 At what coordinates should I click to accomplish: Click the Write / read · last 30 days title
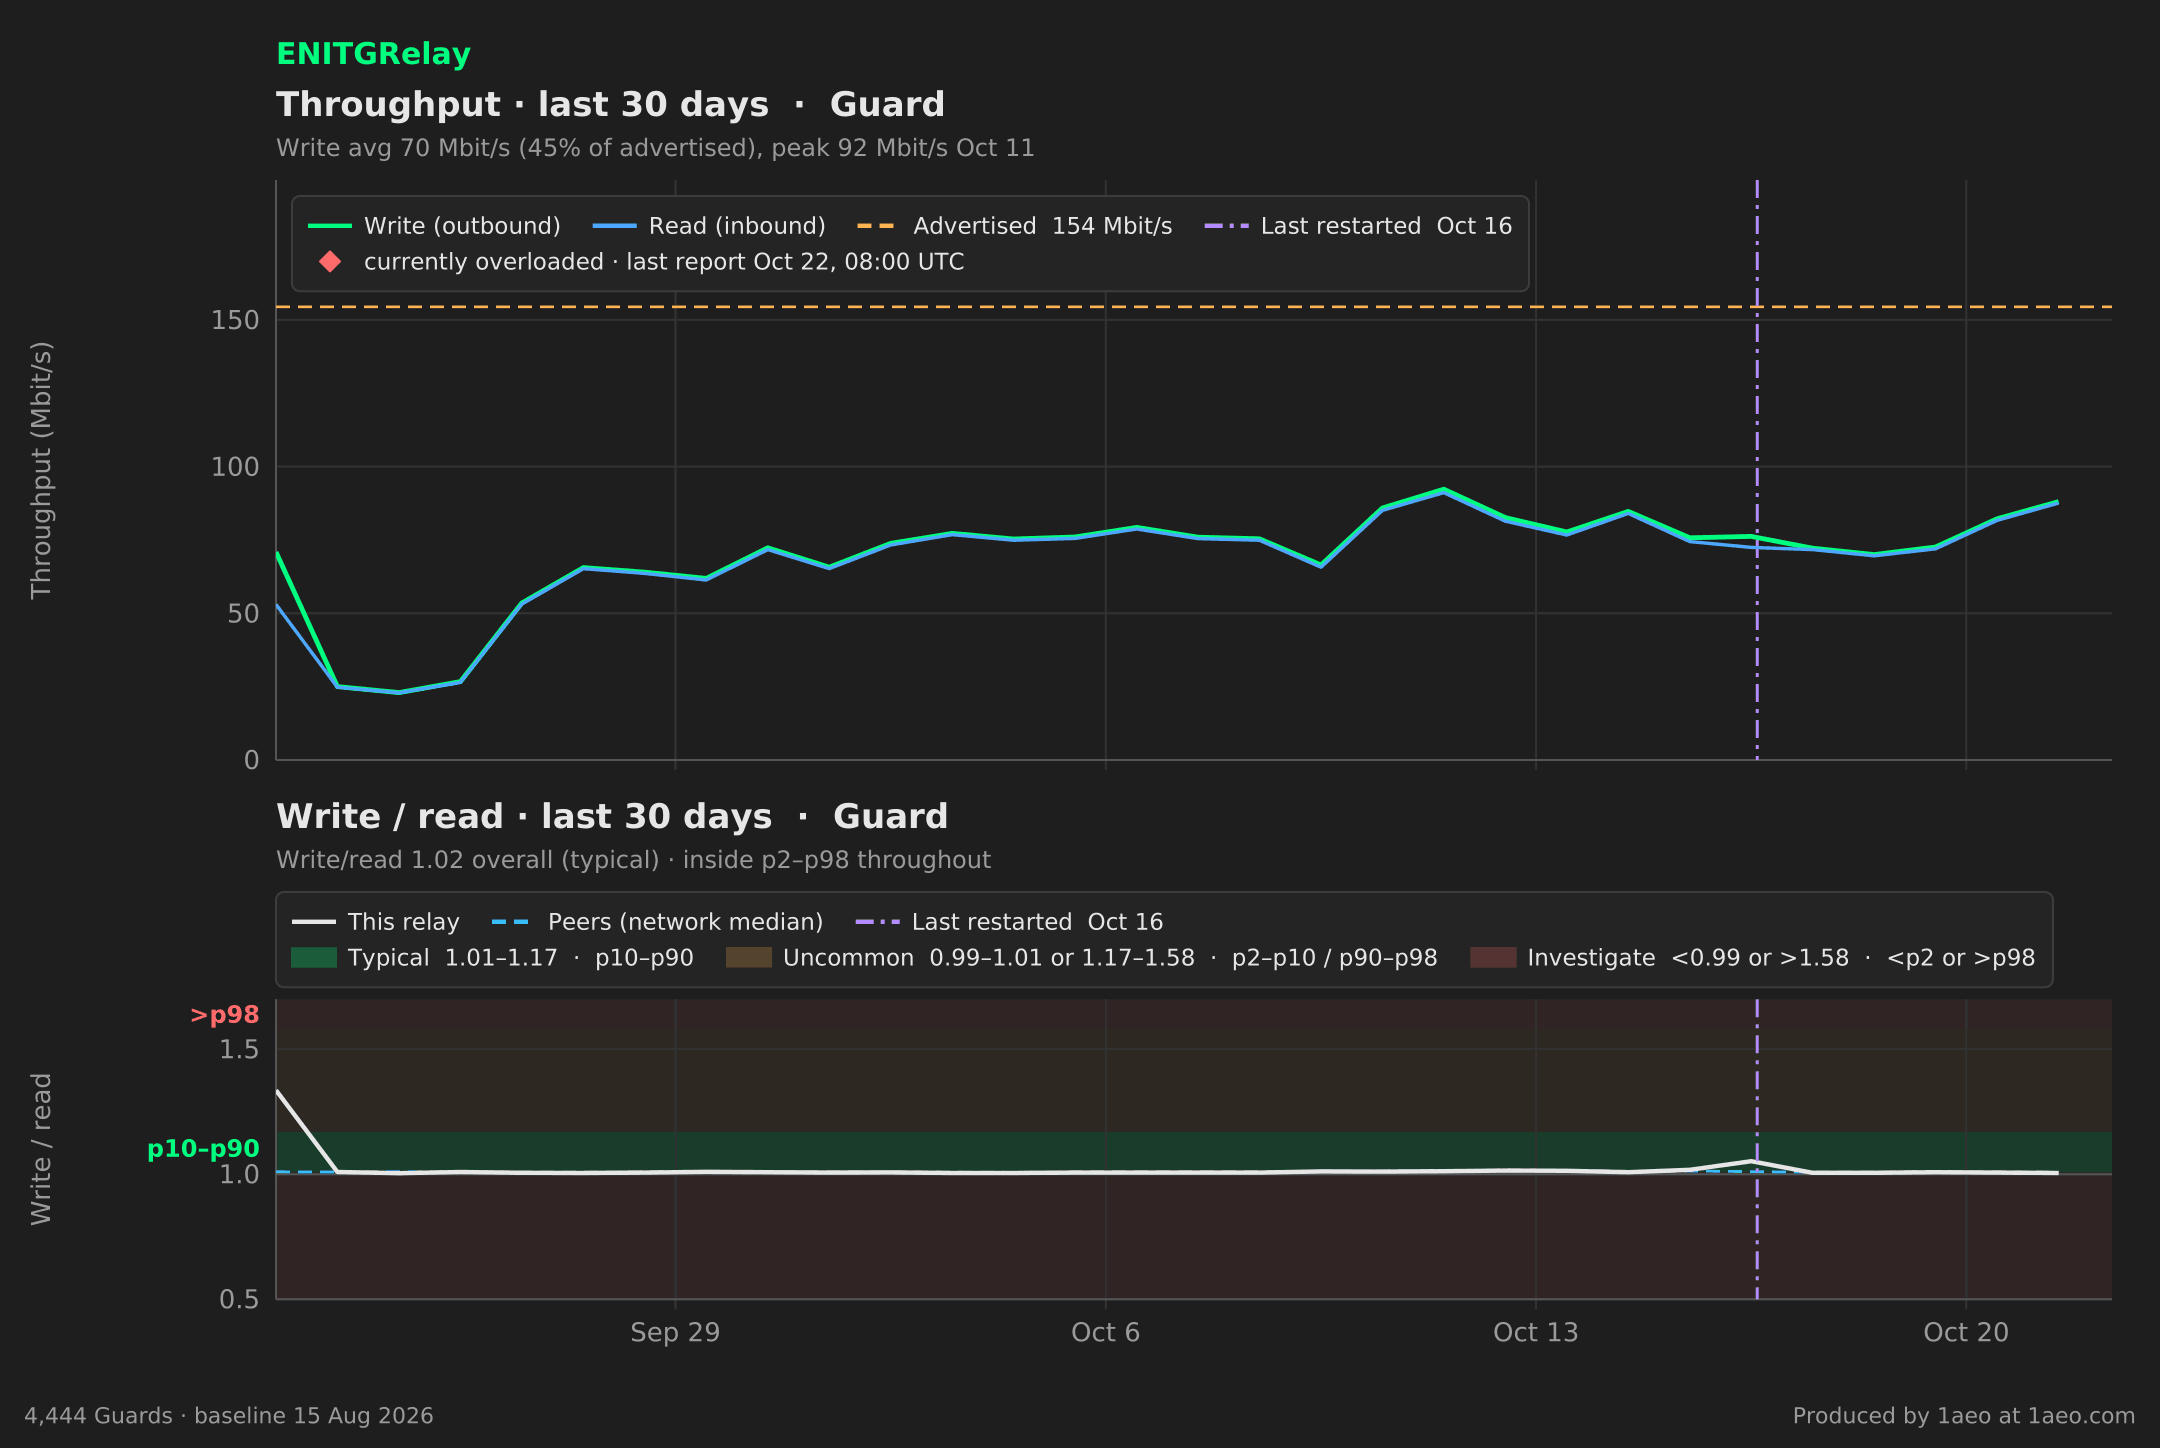(612, 817)
